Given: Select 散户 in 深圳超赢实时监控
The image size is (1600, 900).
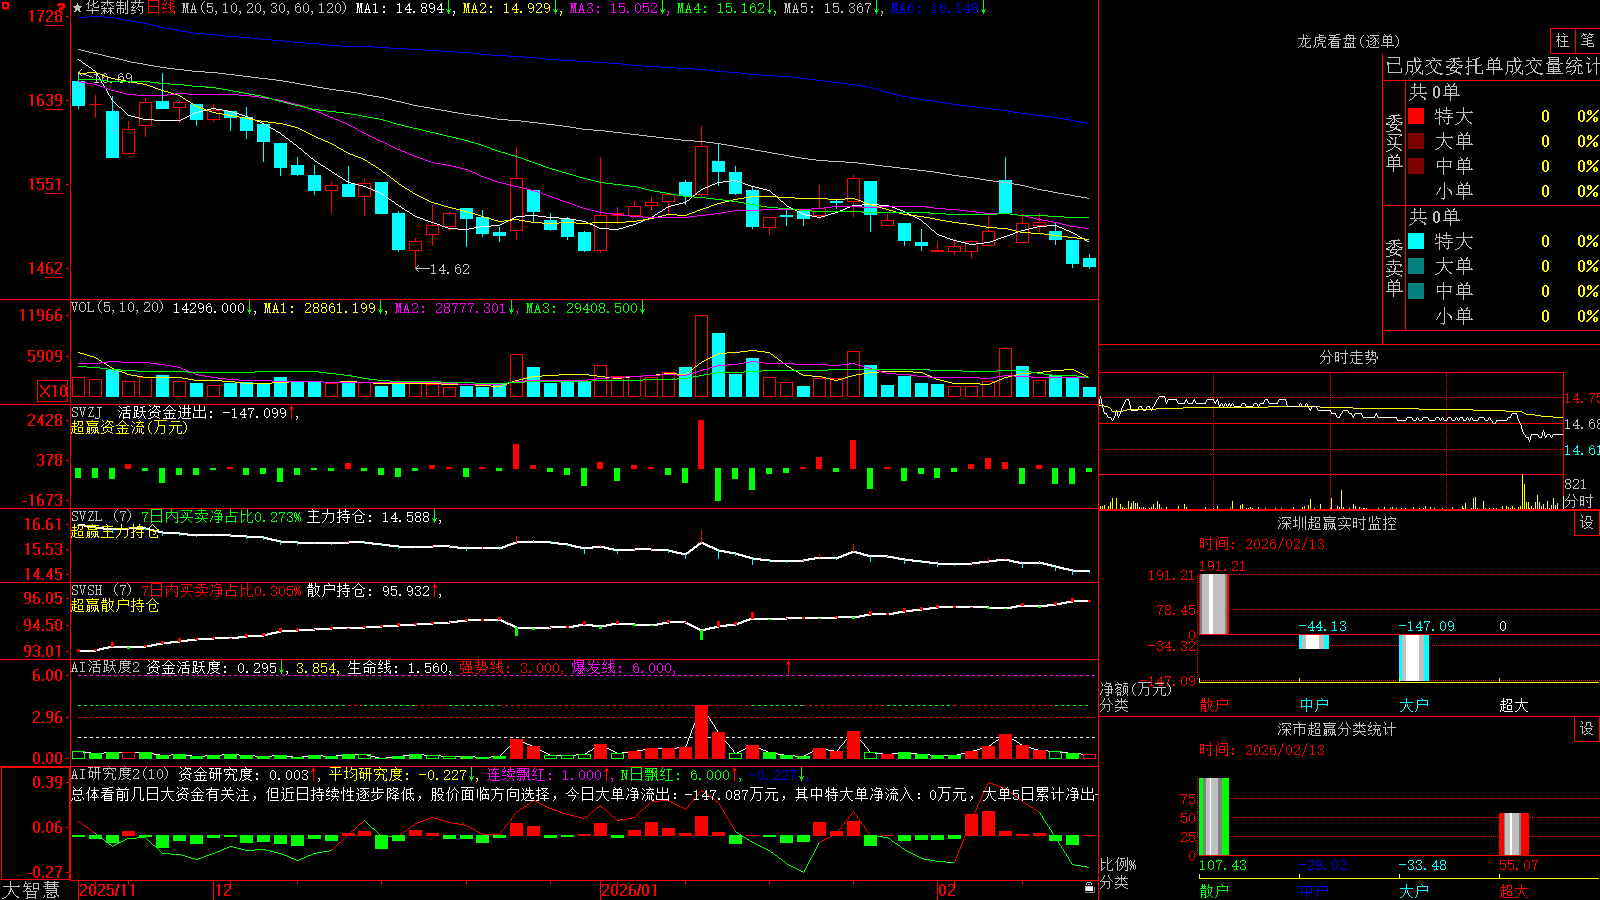Looking at the screenshot, I should point(1214,705).
